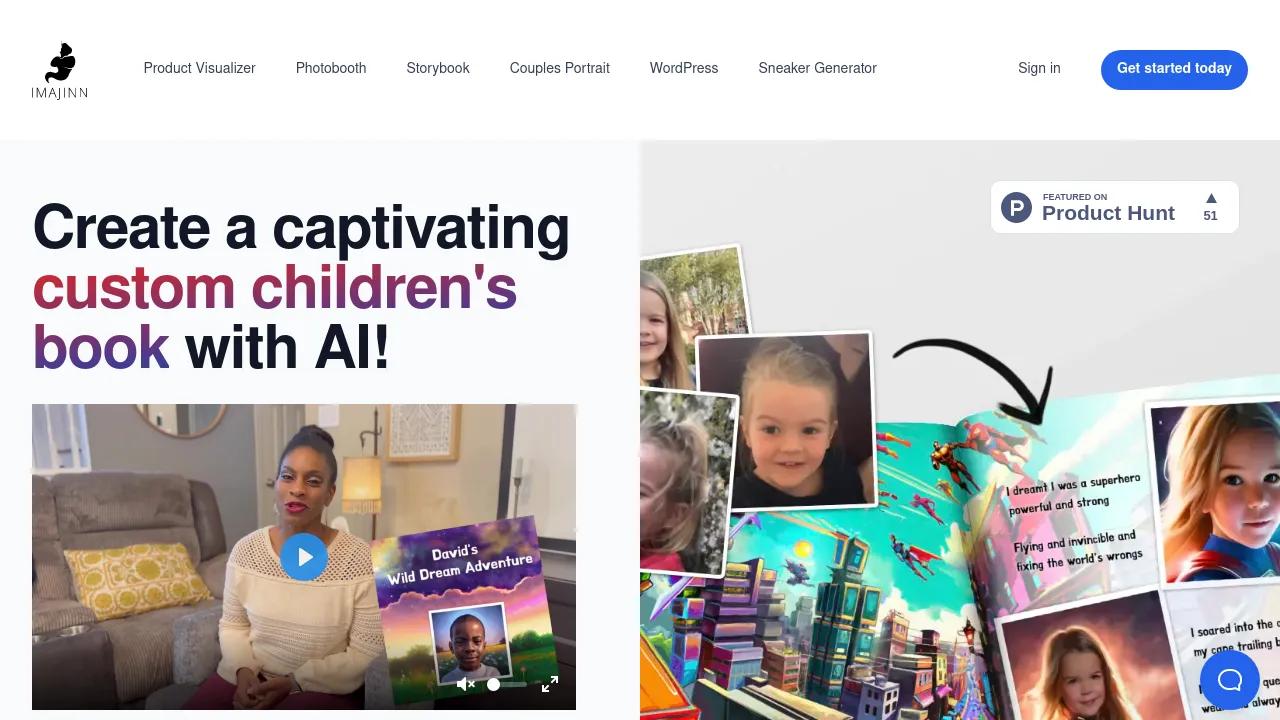The width and height of the screenshot is (1280, 720).
Task: Open Sneaker Generator page
Action: click(x=818, y=68)
